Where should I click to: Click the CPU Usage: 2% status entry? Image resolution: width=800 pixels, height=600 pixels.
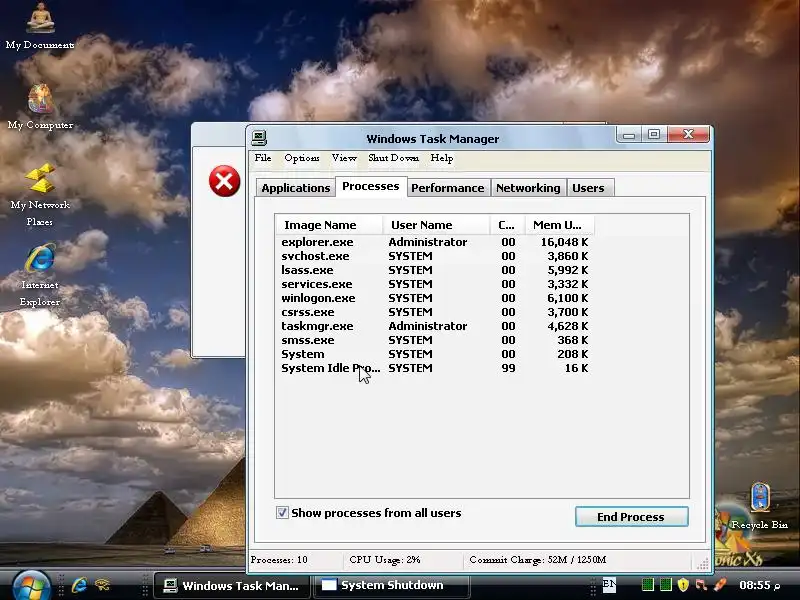point(385,560)
